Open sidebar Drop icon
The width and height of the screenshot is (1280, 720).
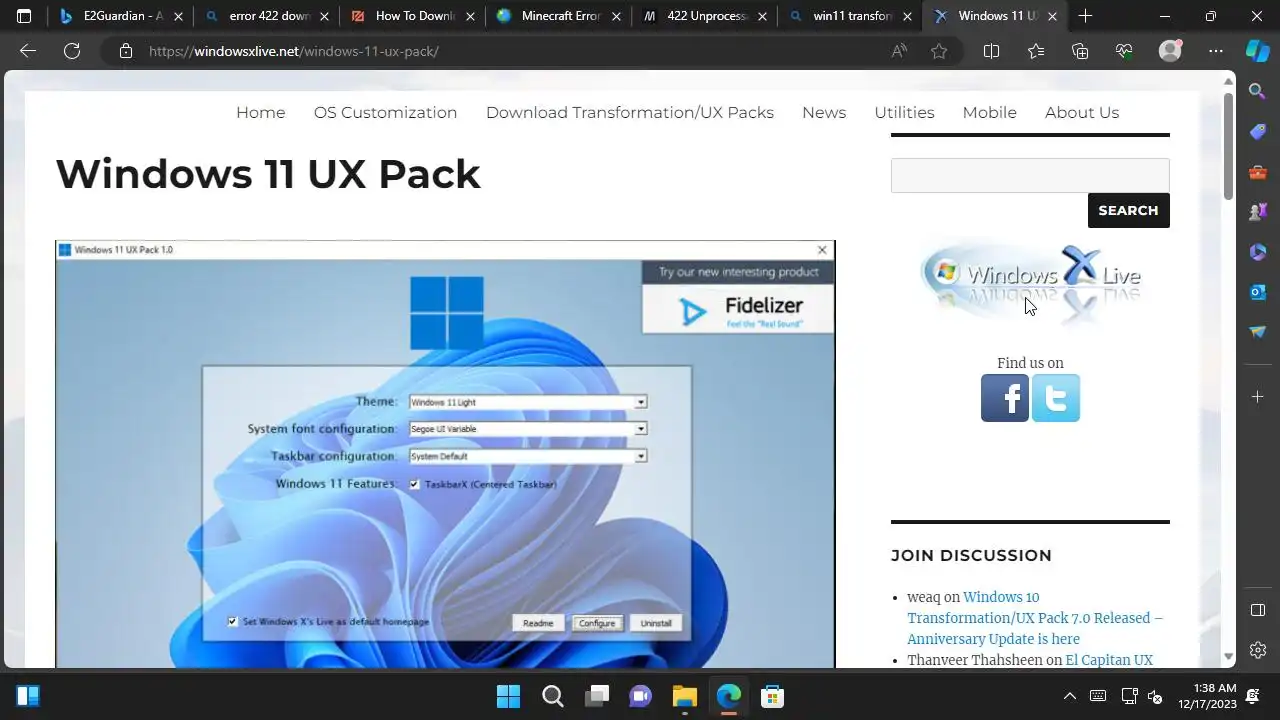tap(1258, 332)
